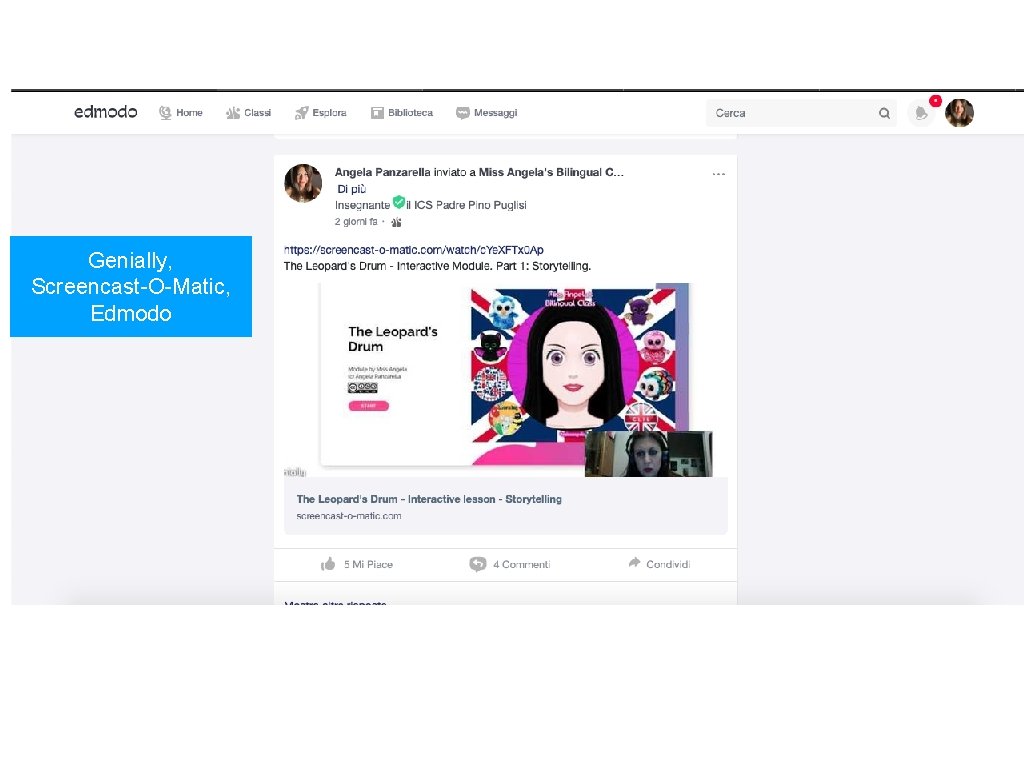Click the pink START button in preview
Screen dimensions: 1024x768
(368, 406)
